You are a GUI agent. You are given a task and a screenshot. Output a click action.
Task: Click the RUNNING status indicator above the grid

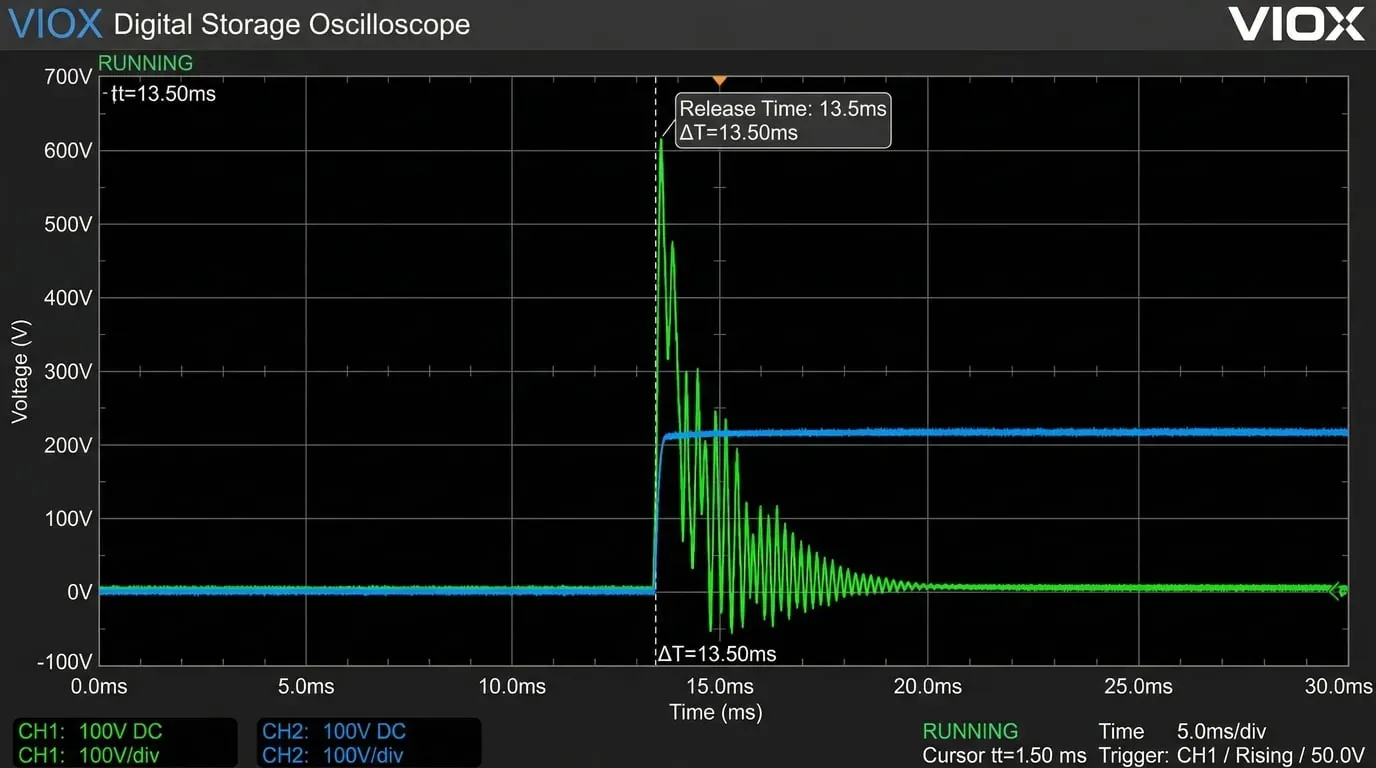pyautogui.click(x=145, y=62)
